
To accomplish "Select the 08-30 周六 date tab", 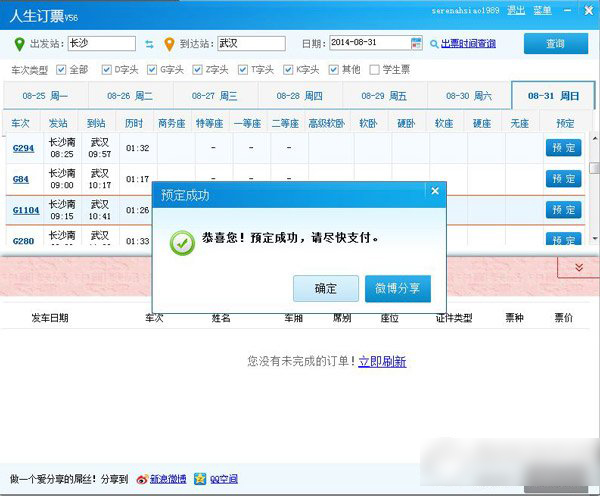I will (469, 96).
